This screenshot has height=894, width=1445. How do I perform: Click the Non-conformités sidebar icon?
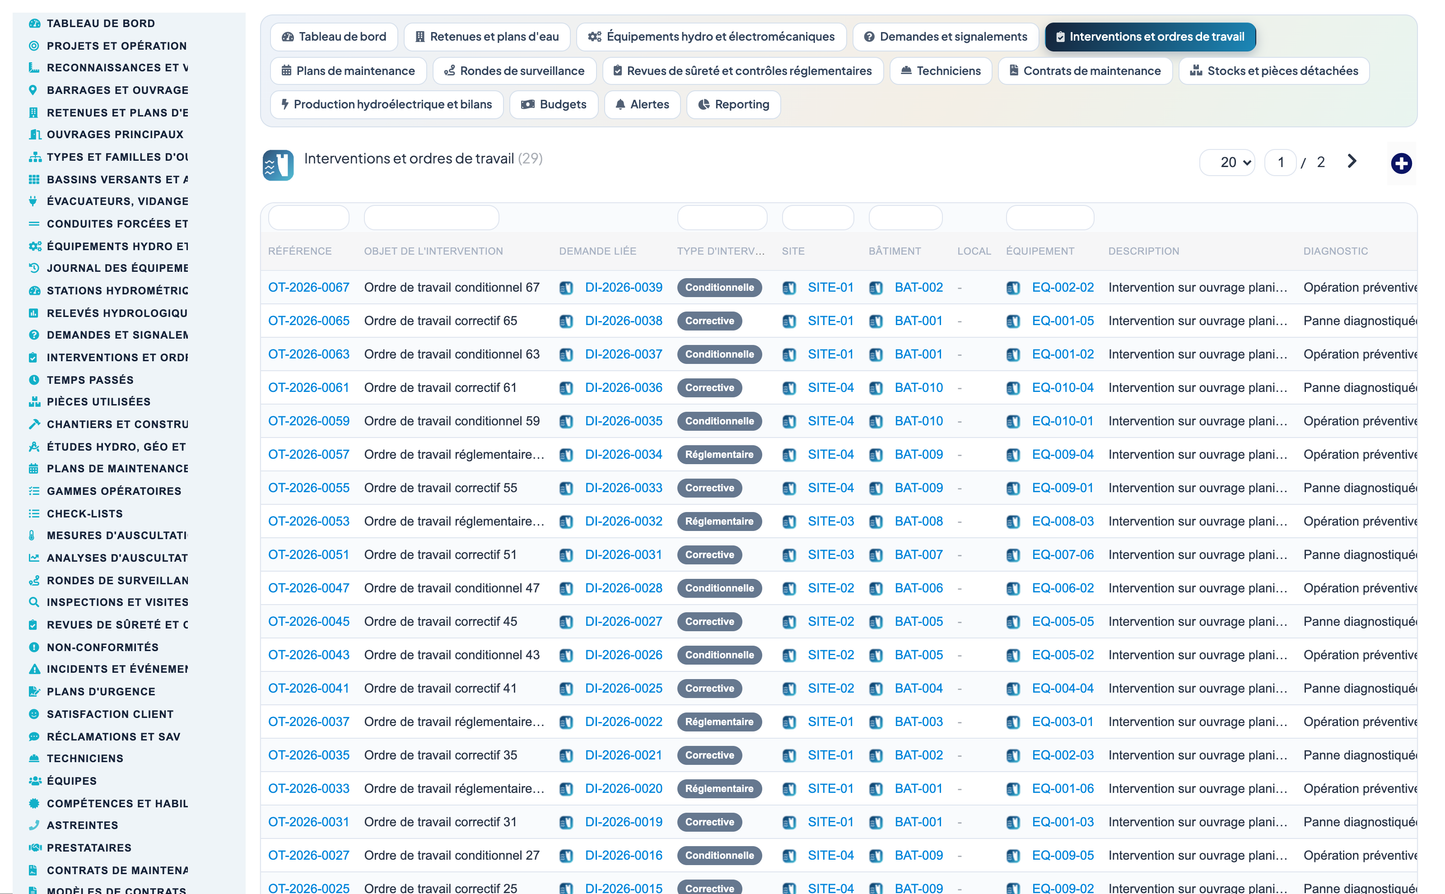point(34,647)
